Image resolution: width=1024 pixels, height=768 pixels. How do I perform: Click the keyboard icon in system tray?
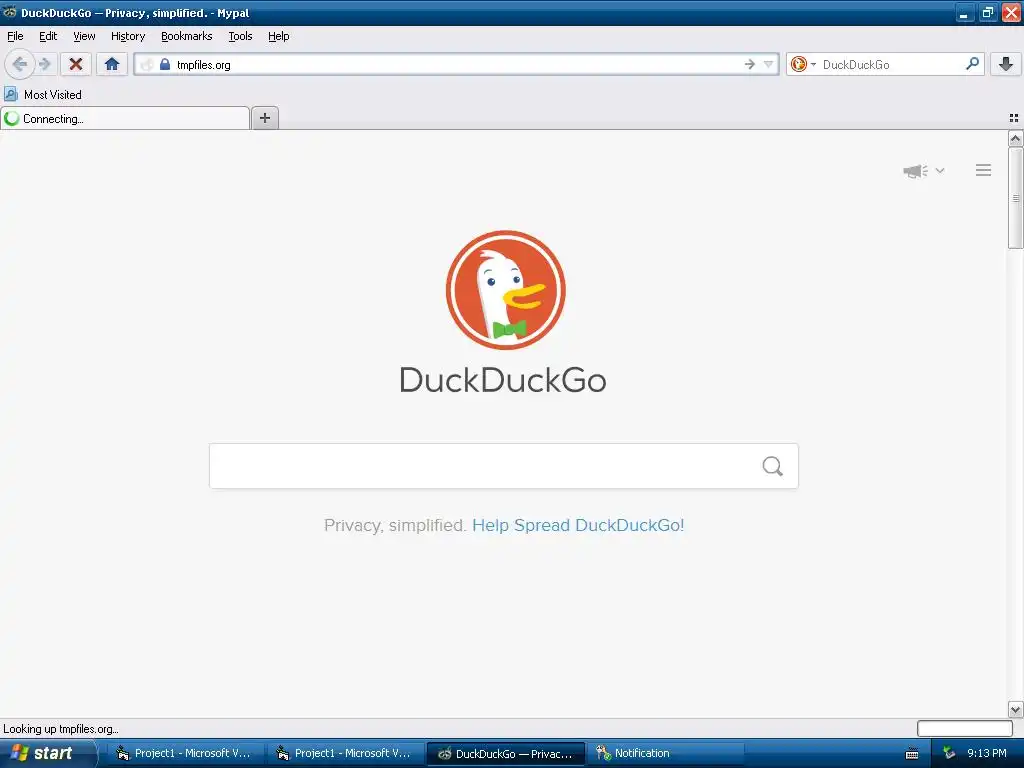[x=912, y=754]
